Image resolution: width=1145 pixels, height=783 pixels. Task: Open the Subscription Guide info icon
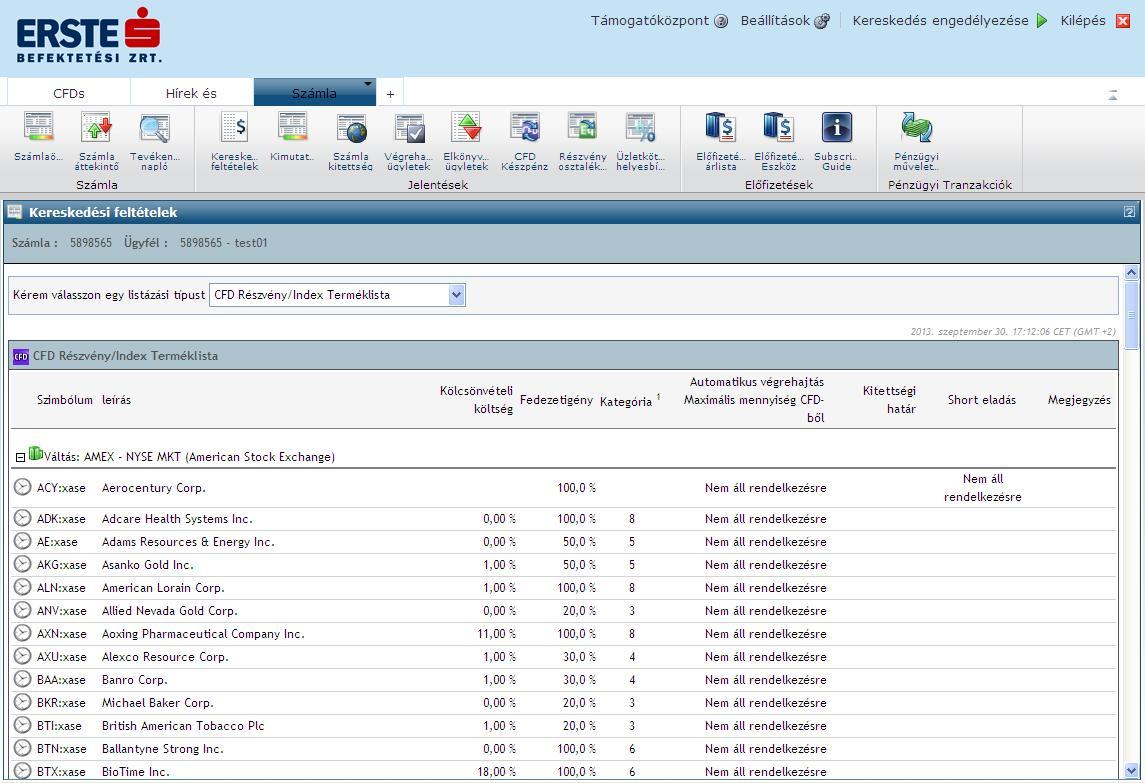[837, 126]
